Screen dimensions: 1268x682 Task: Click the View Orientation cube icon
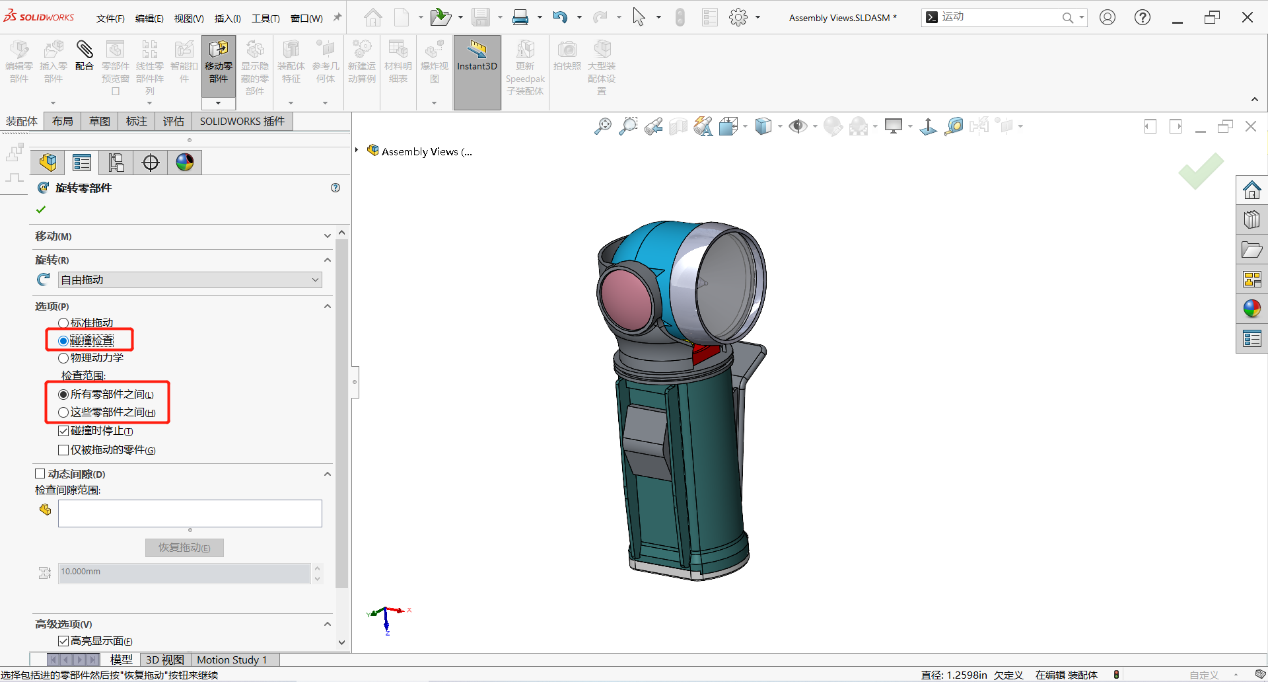pos(728,126)
